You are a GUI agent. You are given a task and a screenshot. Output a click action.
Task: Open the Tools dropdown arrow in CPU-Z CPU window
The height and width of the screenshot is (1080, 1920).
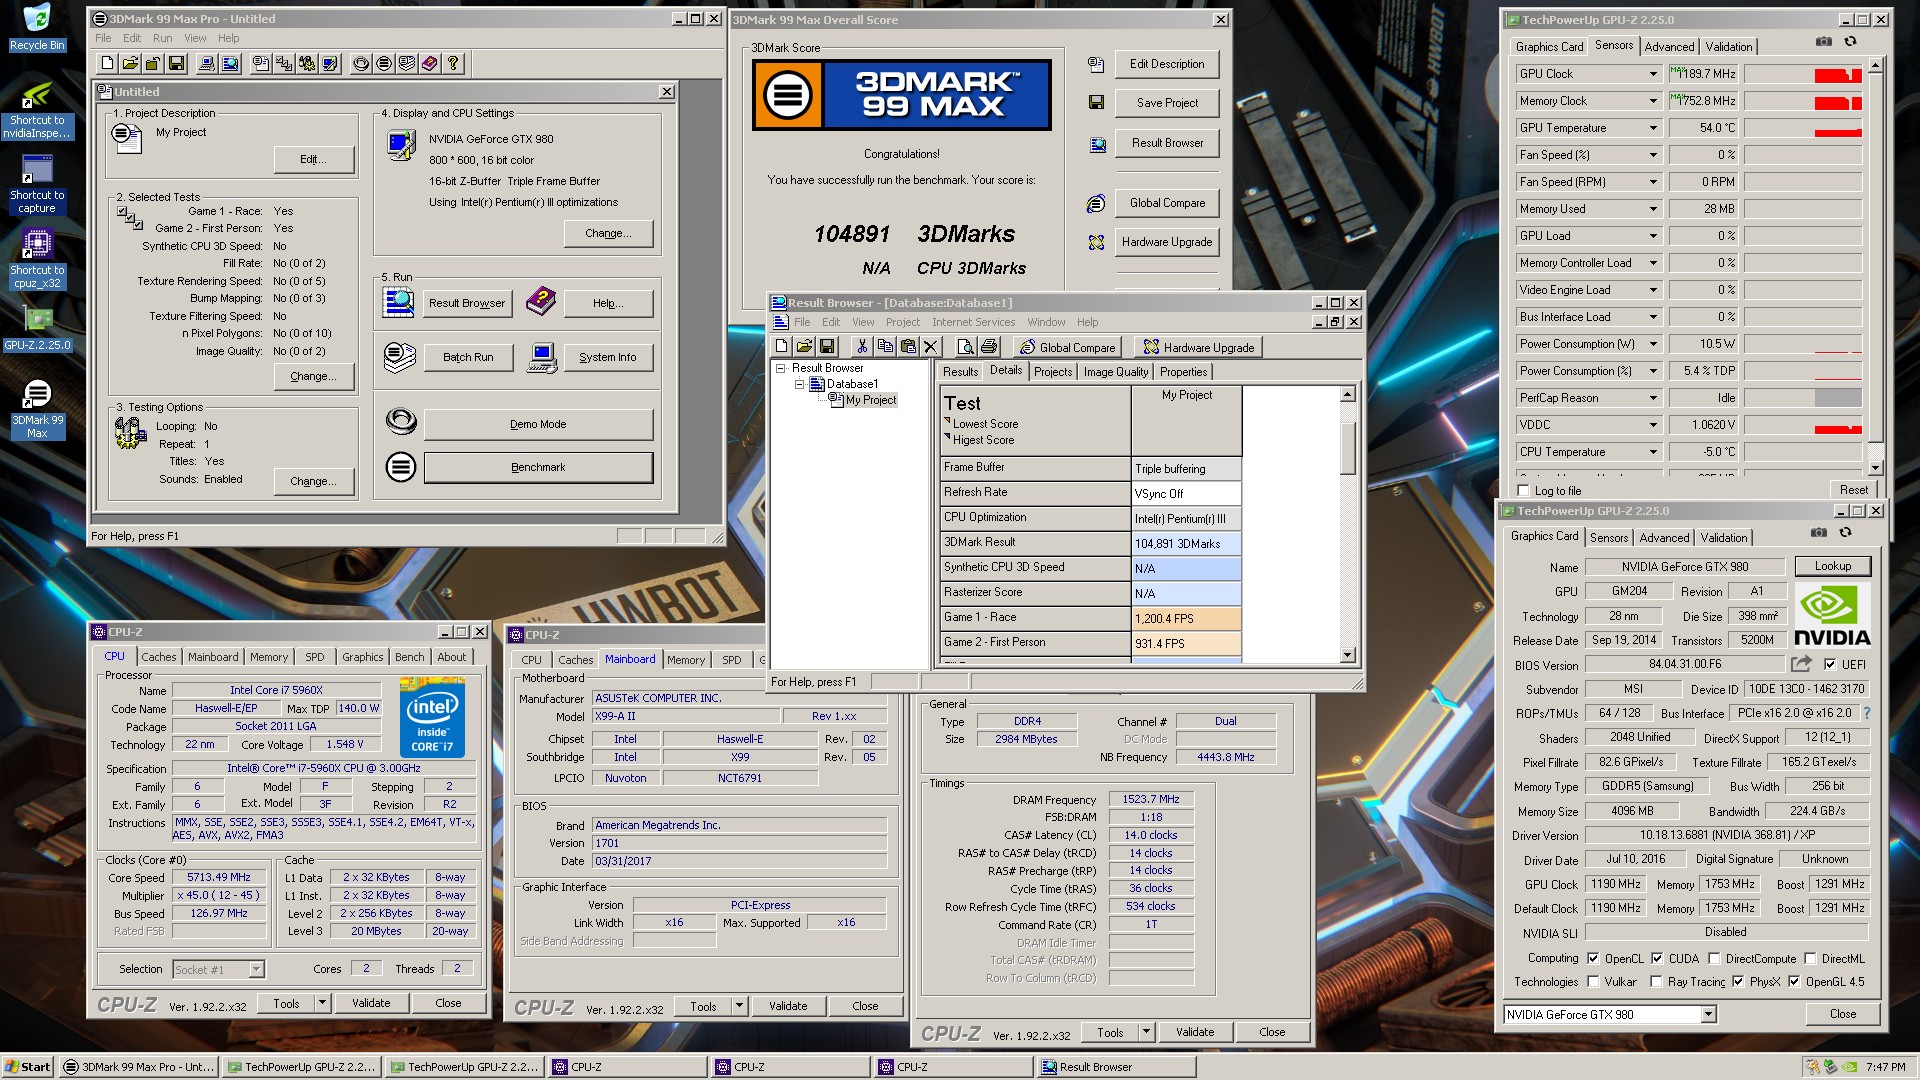click(322, 1003)
